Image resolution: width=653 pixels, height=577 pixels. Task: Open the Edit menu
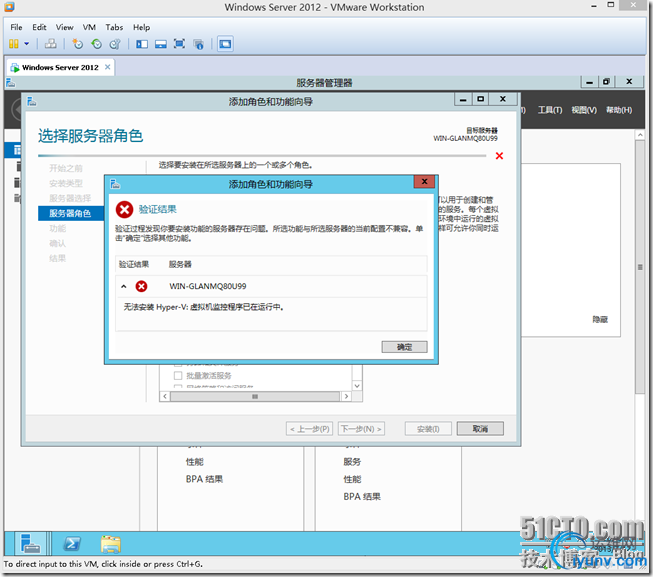(39, 27)
